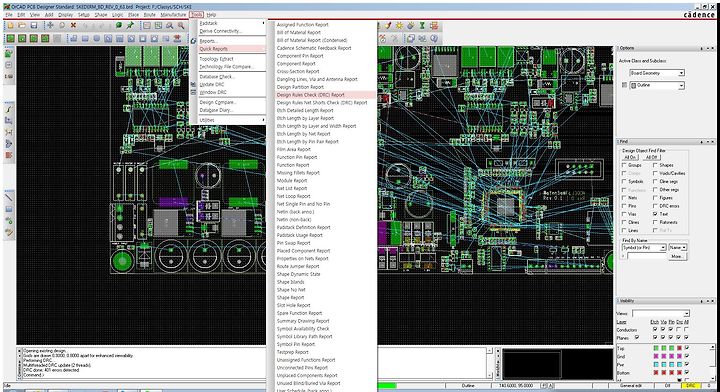
Task: Open the Manufacture menu
Action: click(173, 15)
